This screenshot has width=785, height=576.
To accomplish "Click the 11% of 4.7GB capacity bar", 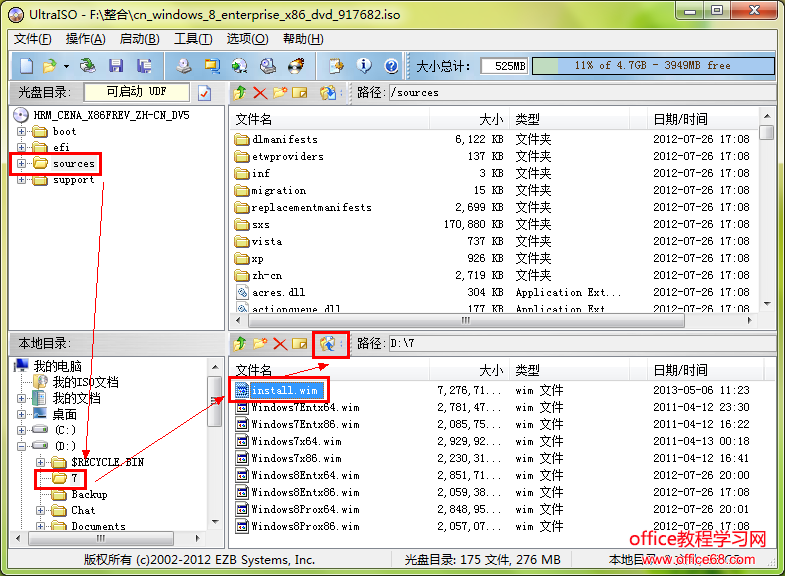I will [x=653, y=66].
